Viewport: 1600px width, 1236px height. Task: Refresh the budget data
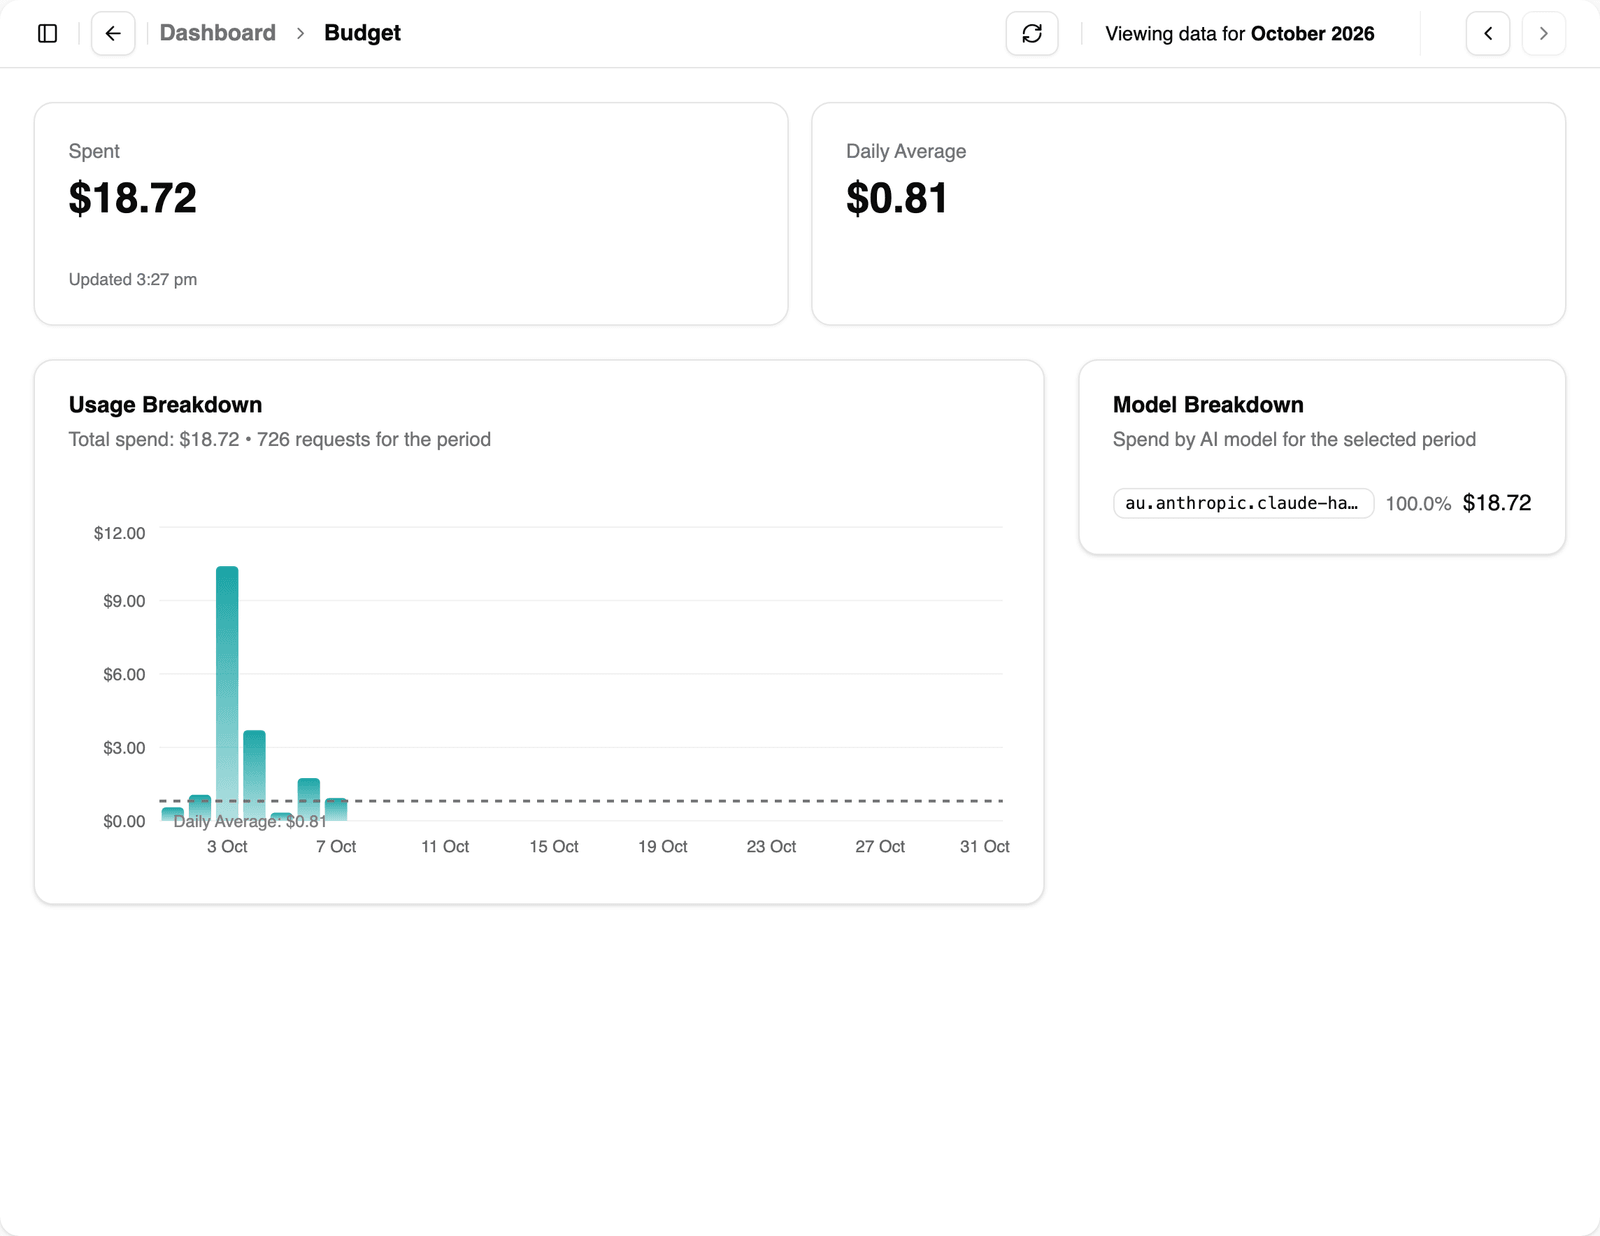pyautogui.click(x=1032, y=34)
